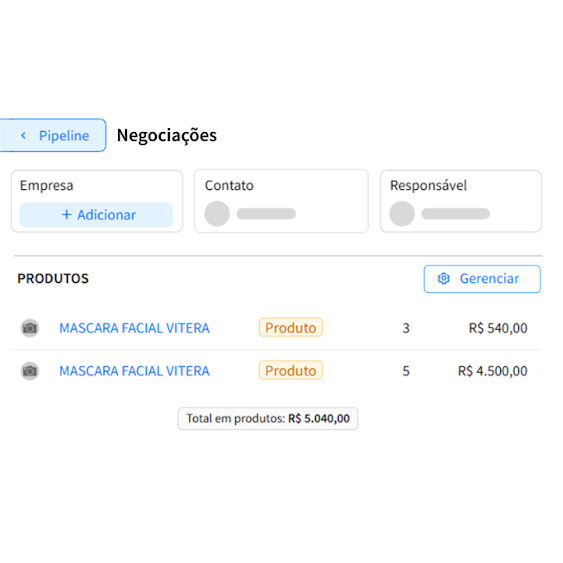Viewport: 563px width, 563px height.
Task: Click the Total em produtos summary box
Action: (x=268, y=418)
